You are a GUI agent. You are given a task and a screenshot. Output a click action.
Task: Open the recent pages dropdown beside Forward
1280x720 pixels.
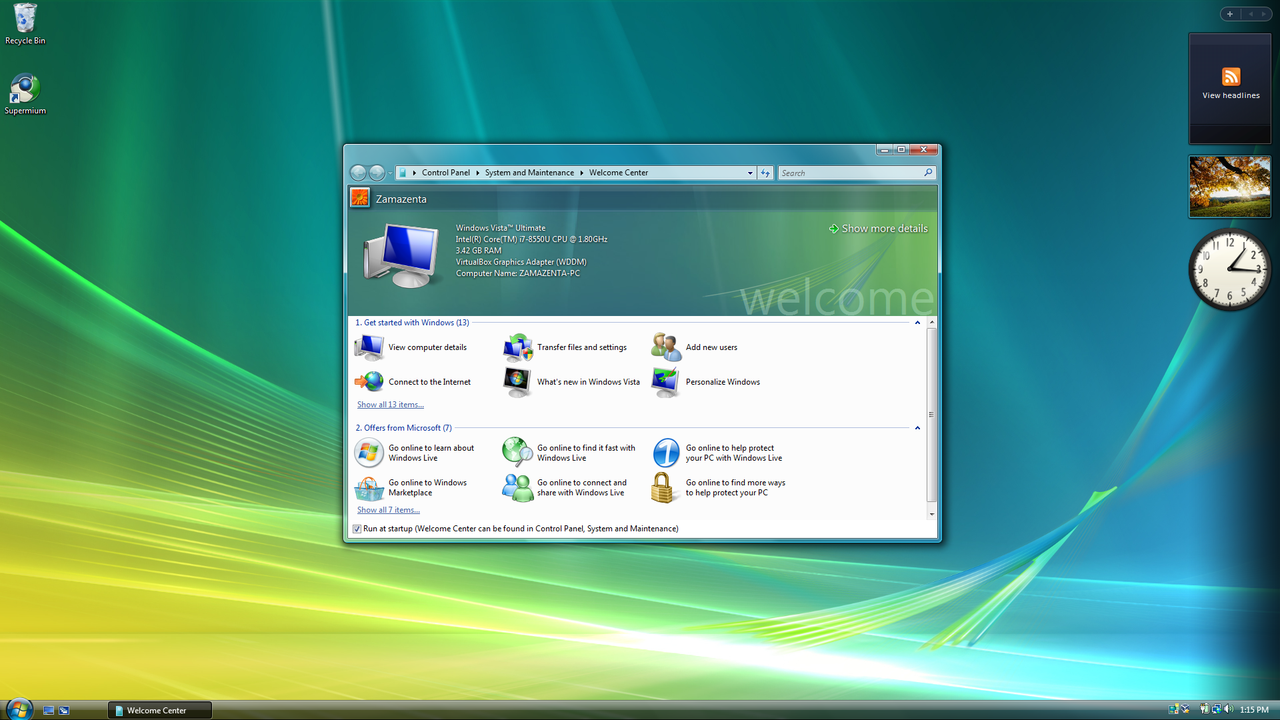[390, 173]
